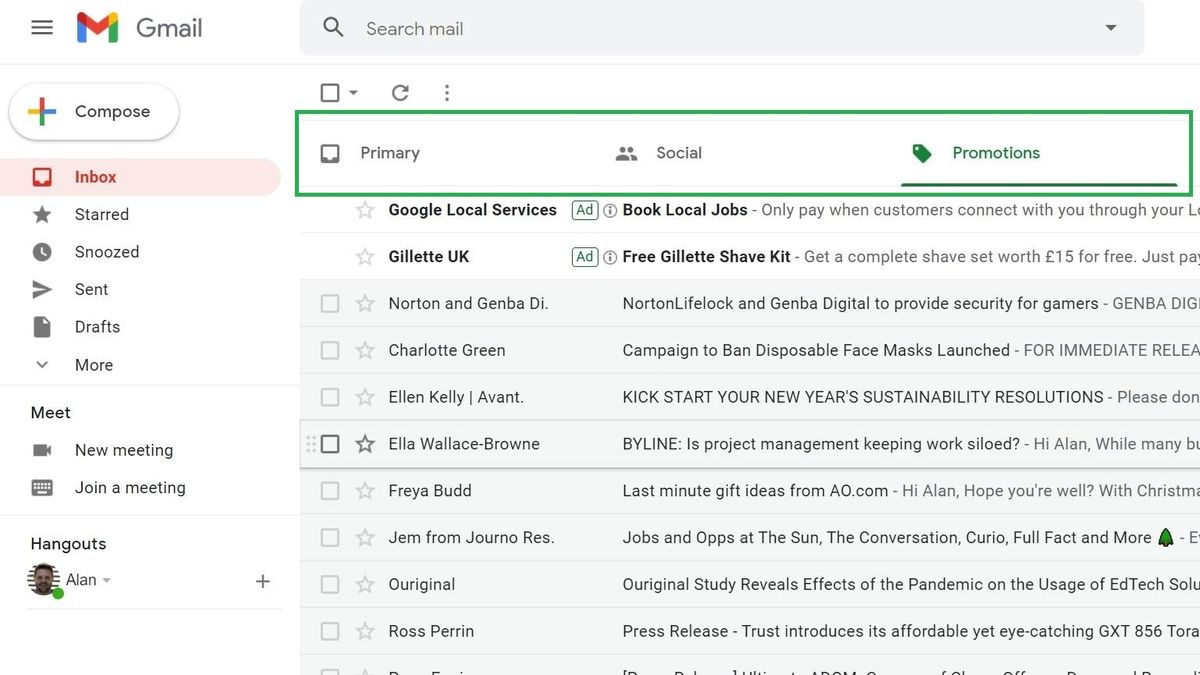Select the Norton and Genba Di. email checkbox

330,303
